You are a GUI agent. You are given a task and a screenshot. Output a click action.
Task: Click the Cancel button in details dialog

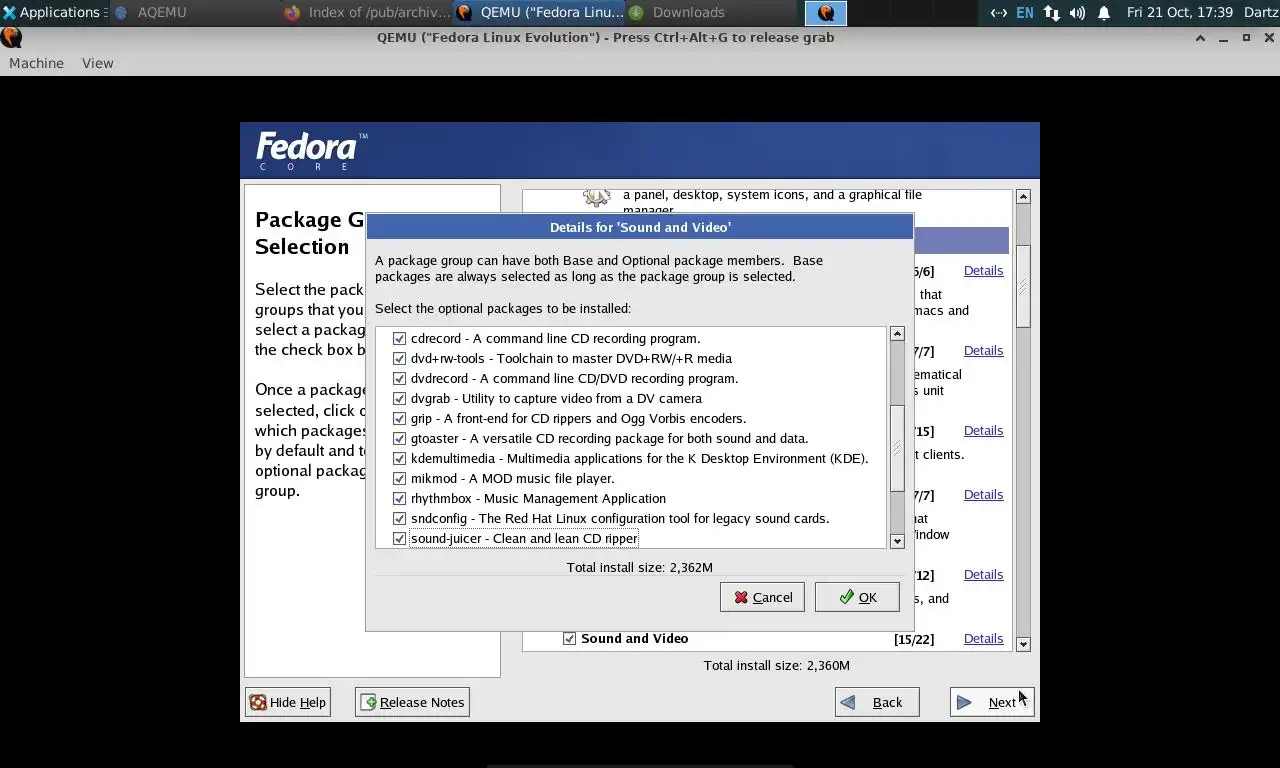(762, 597)
